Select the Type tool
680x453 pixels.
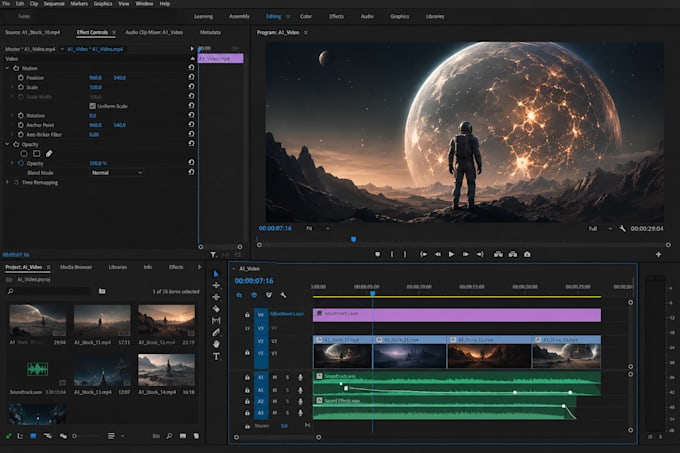click(x=216, y=356)
